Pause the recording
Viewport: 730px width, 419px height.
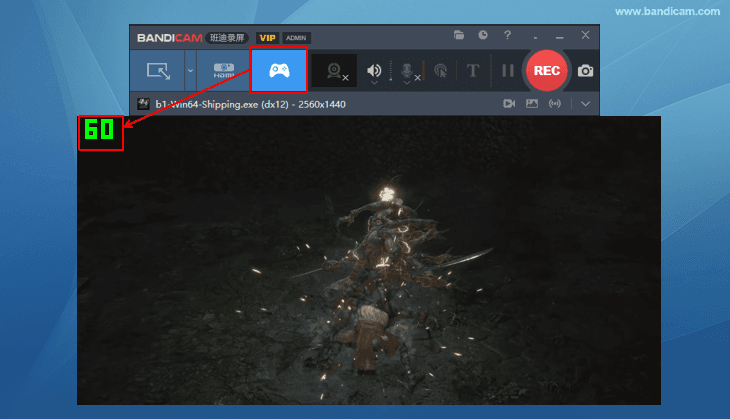point(507,71)
